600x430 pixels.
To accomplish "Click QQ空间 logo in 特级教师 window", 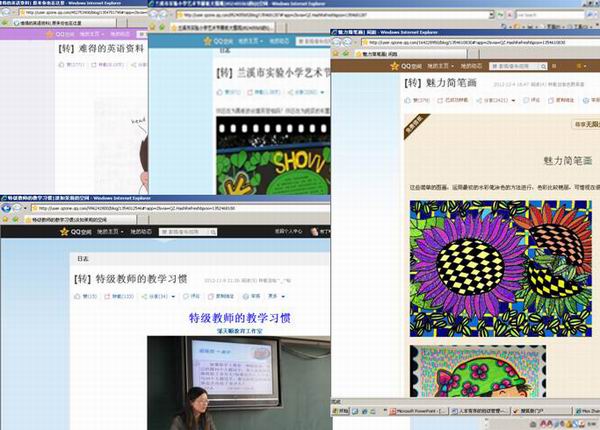I will pos(76,232).
